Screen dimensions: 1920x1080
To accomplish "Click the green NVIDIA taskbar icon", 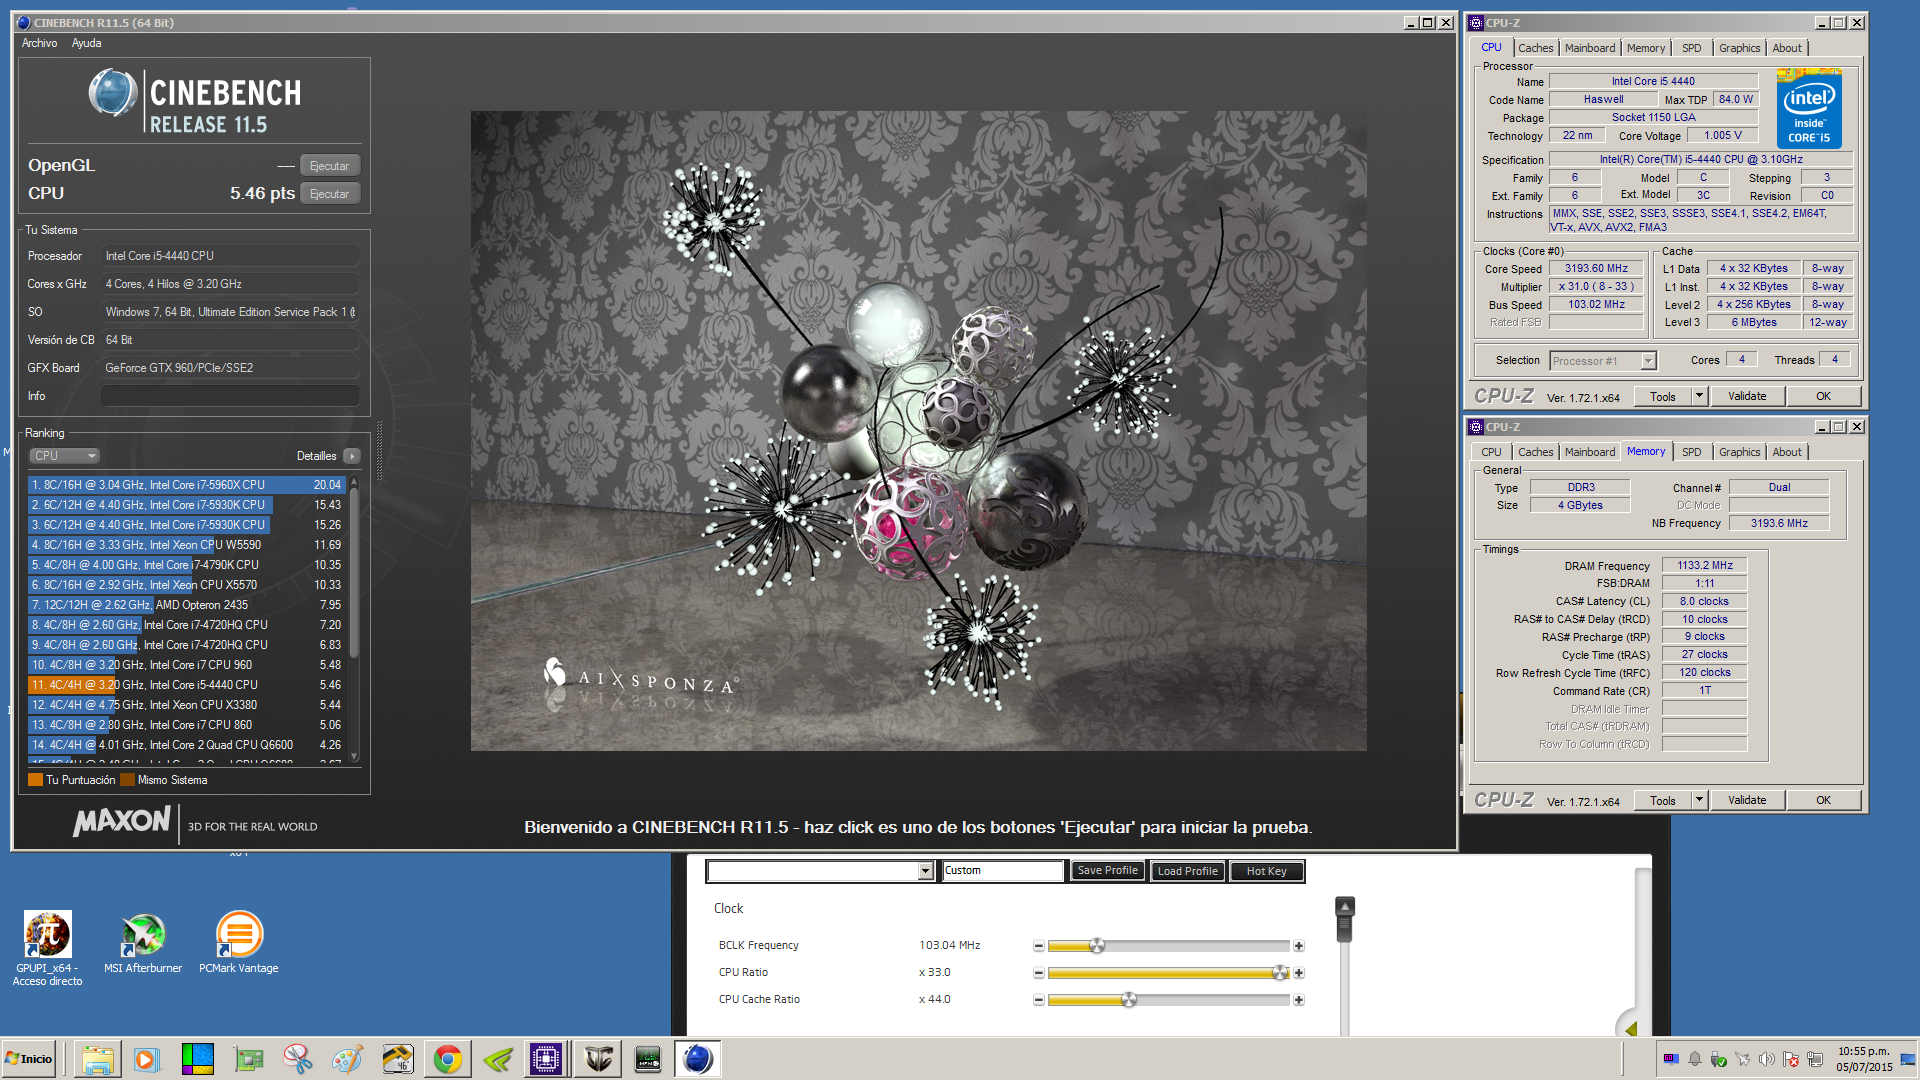I will [x=497, y=1059].
